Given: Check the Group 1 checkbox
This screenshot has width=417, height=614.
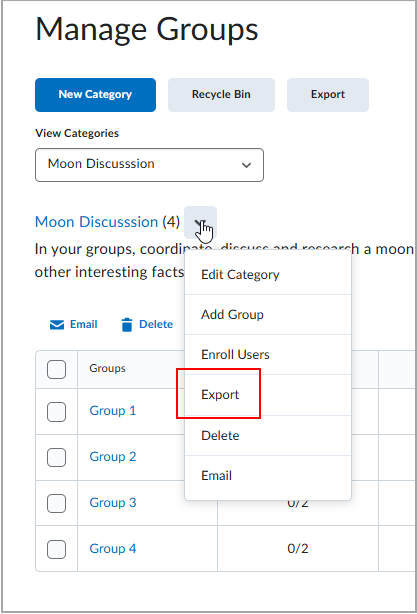Looking at the screenshot, I should 56,412.
